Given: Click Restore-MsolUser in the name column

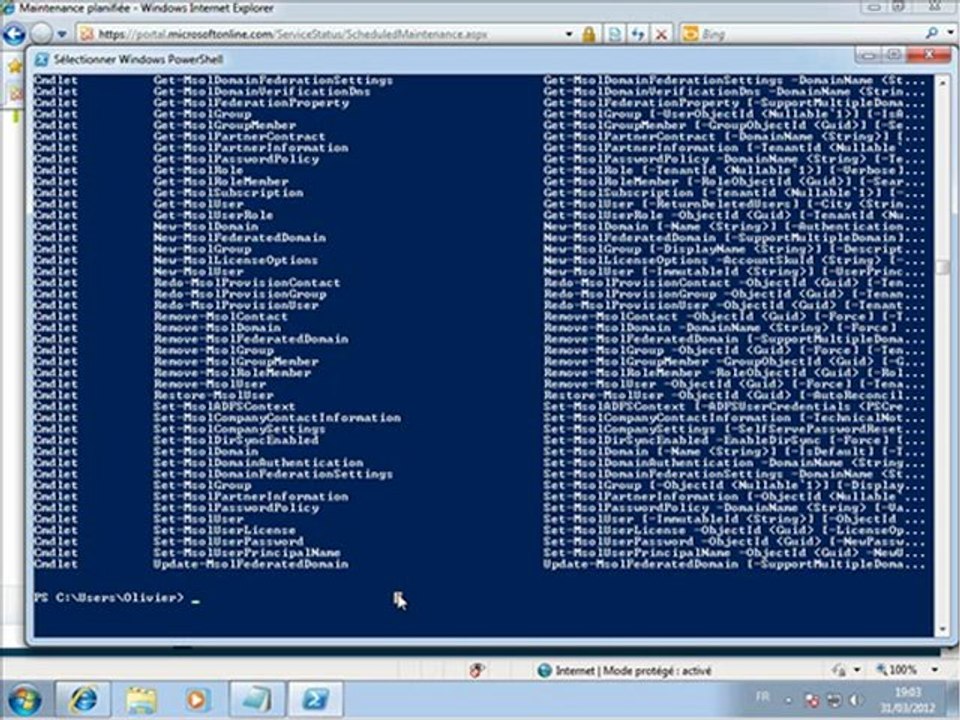Looking at the screenshot, I should tap(213, 396).
